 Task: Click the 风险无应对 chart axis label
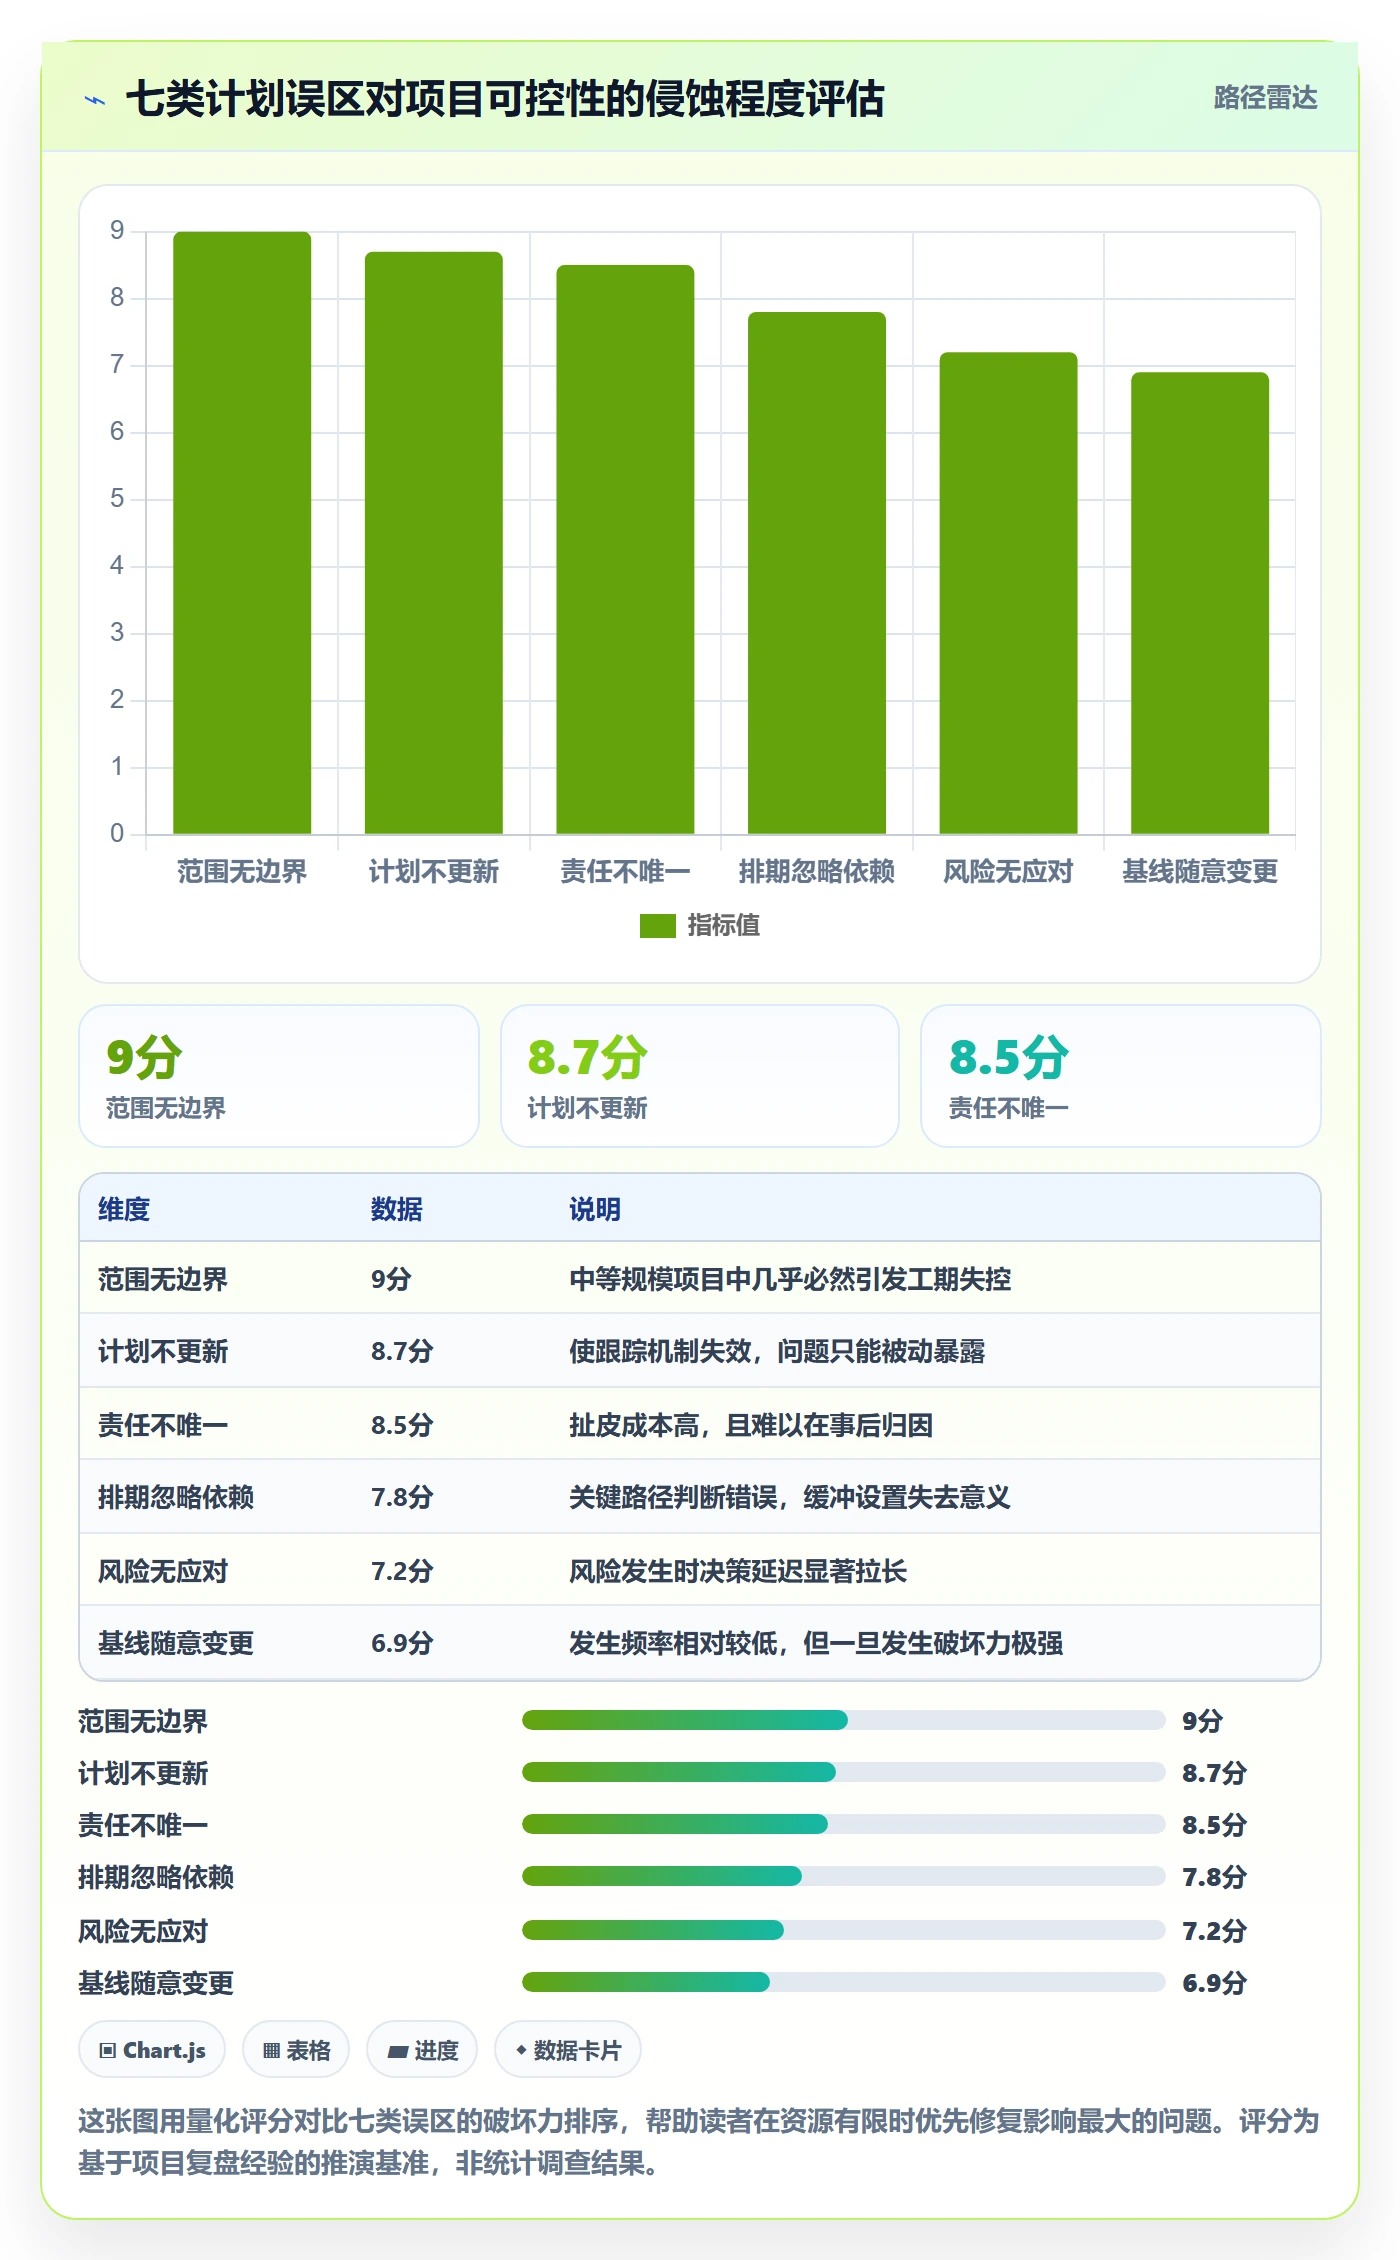tap(1008, 871)
